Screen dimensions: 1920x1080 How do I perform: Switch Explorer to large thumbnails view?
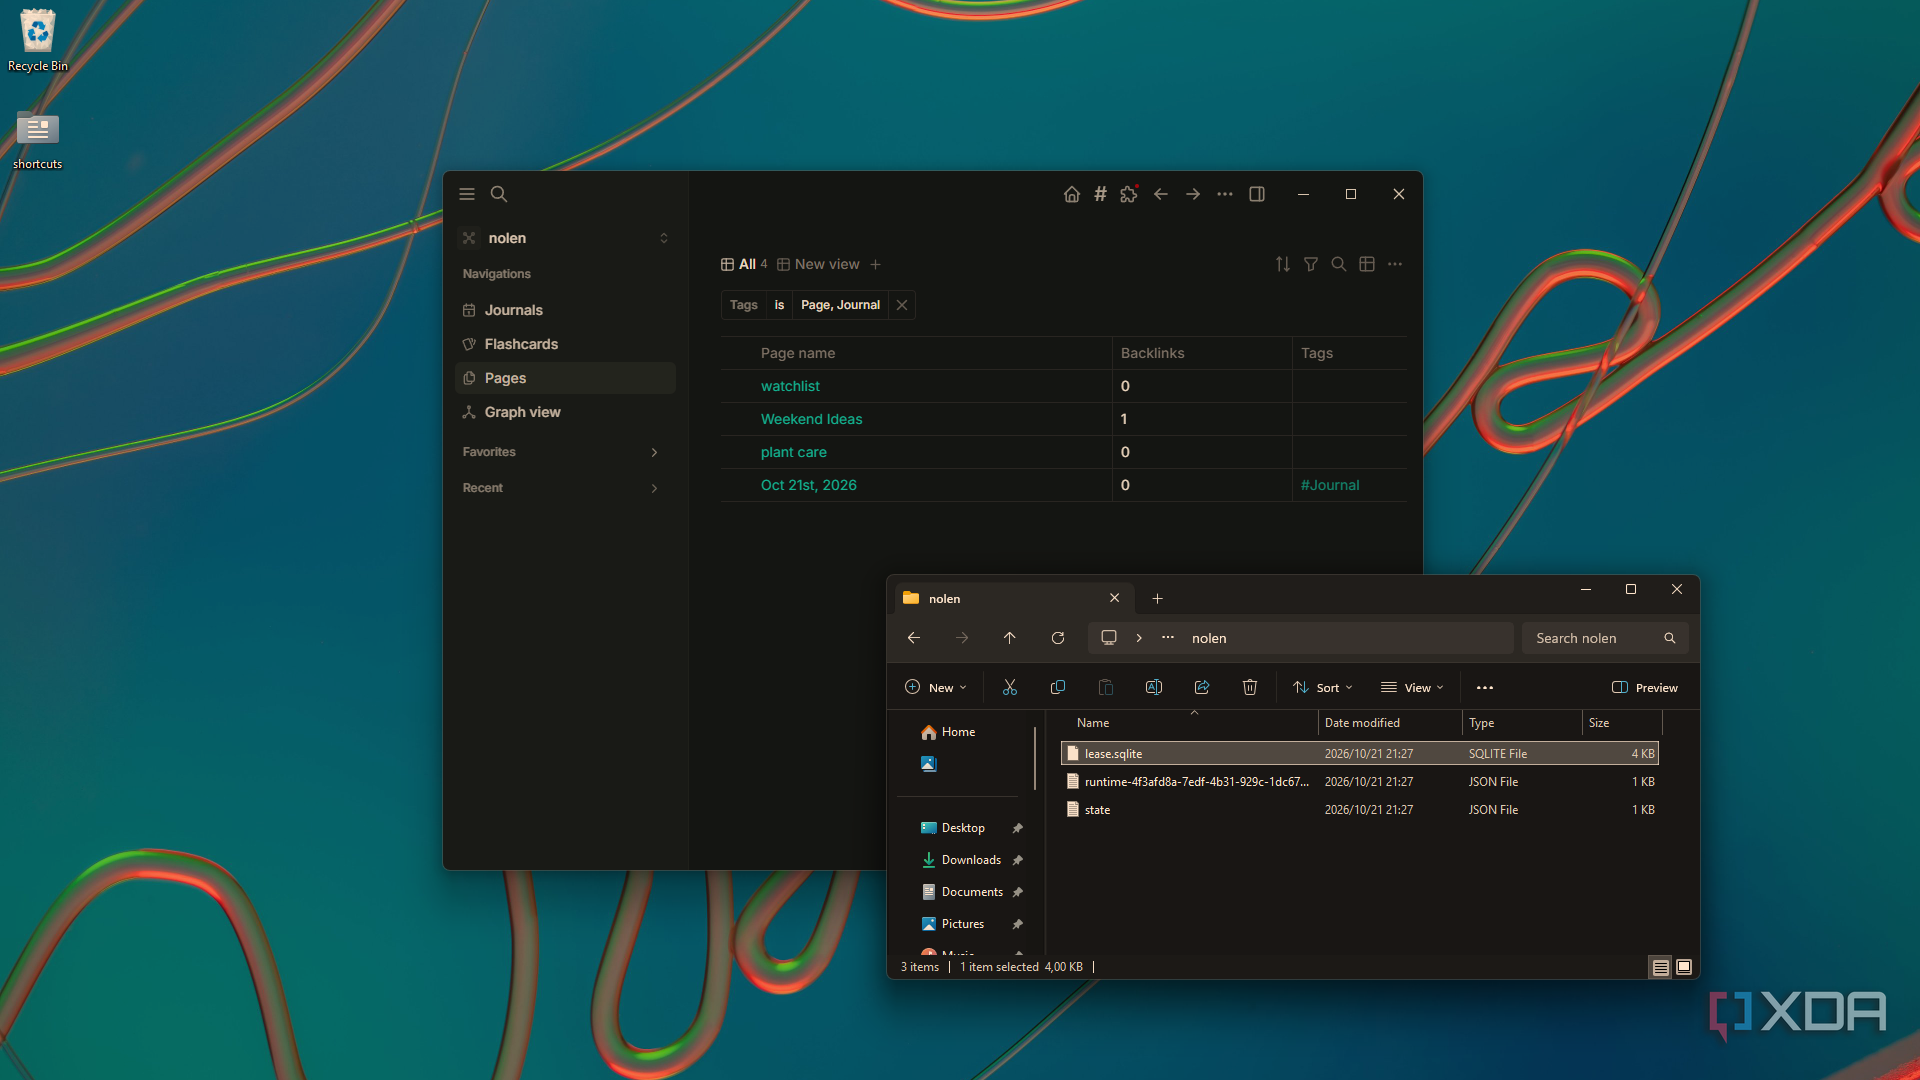[1684, 967]
